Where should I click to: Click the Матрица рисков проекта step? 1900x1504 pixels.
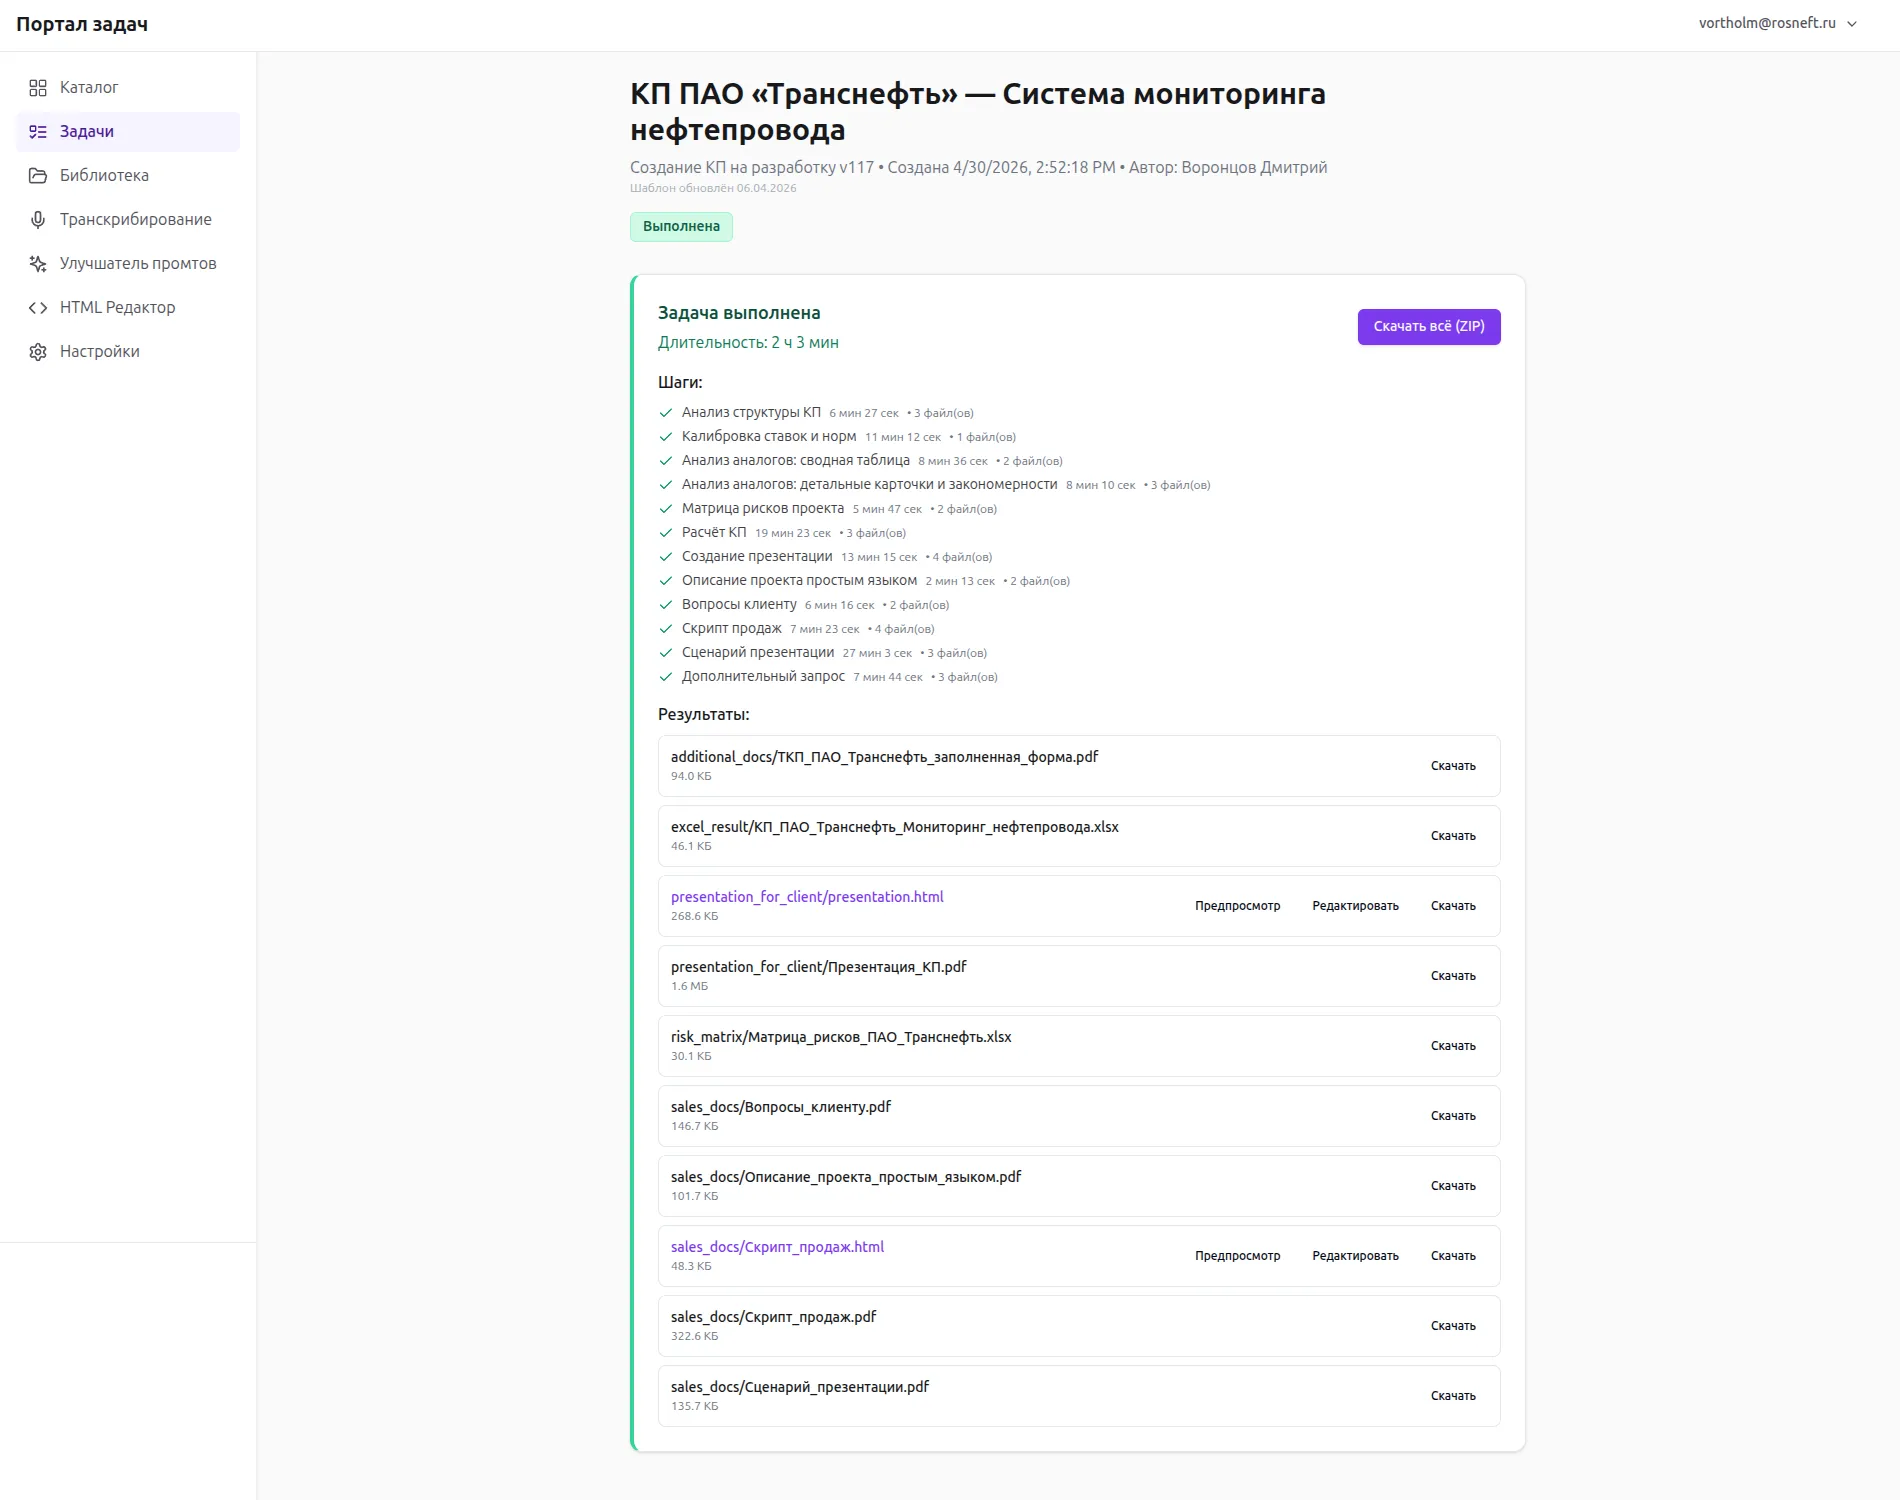click(763, 509)
